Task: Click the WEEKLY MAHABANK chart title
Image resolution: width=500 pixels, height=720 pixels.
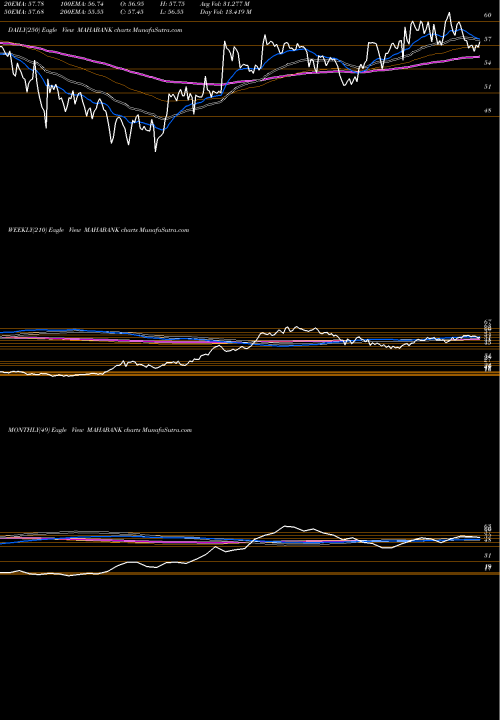Action: point(98,230)
